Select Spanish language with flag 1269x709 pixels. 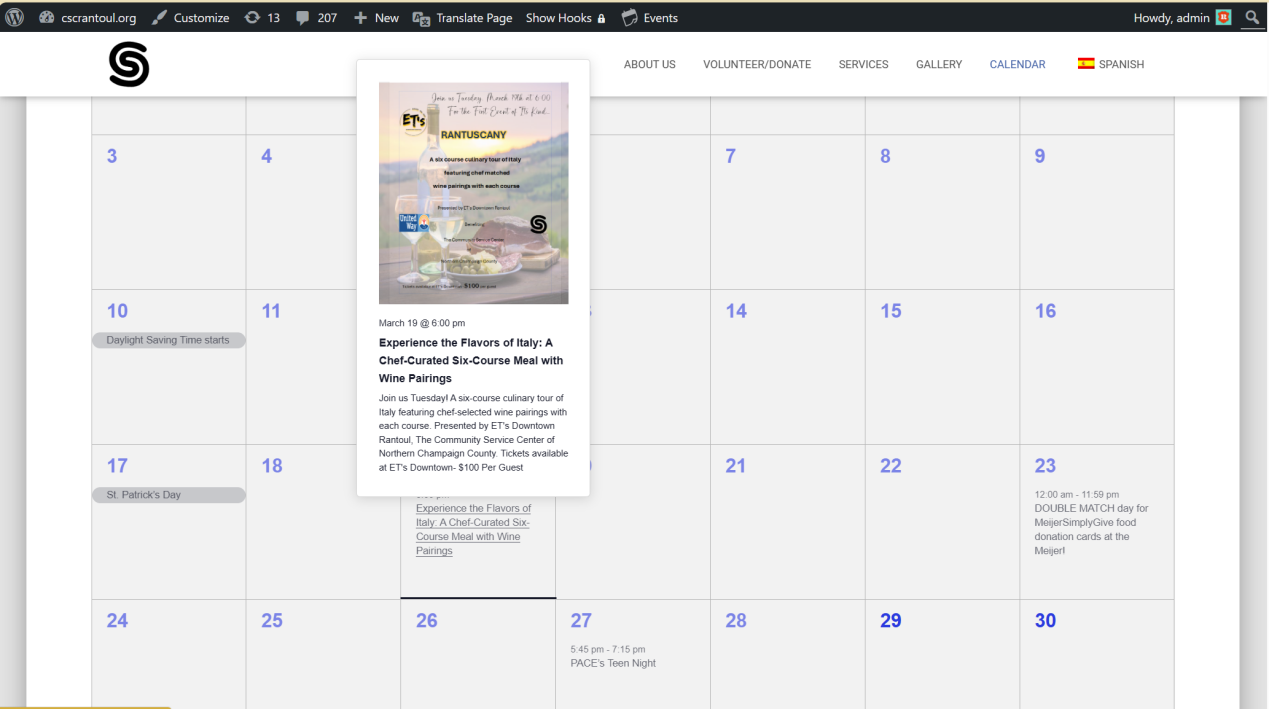[1110, 64]
